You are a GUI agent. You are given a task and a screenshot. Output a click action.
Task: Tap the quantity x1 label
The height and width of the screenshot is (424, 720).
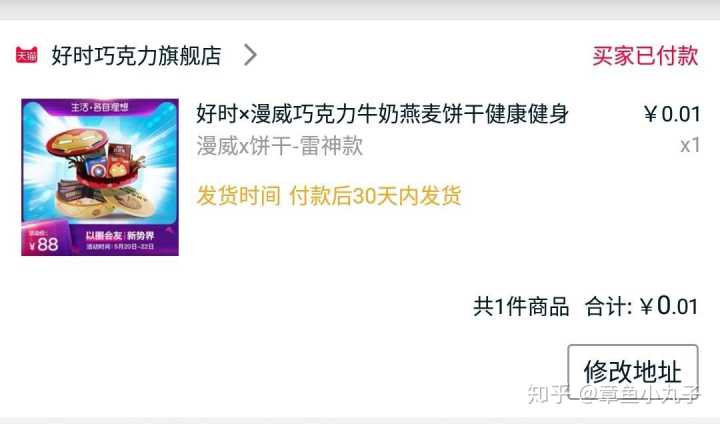(690, 145)
